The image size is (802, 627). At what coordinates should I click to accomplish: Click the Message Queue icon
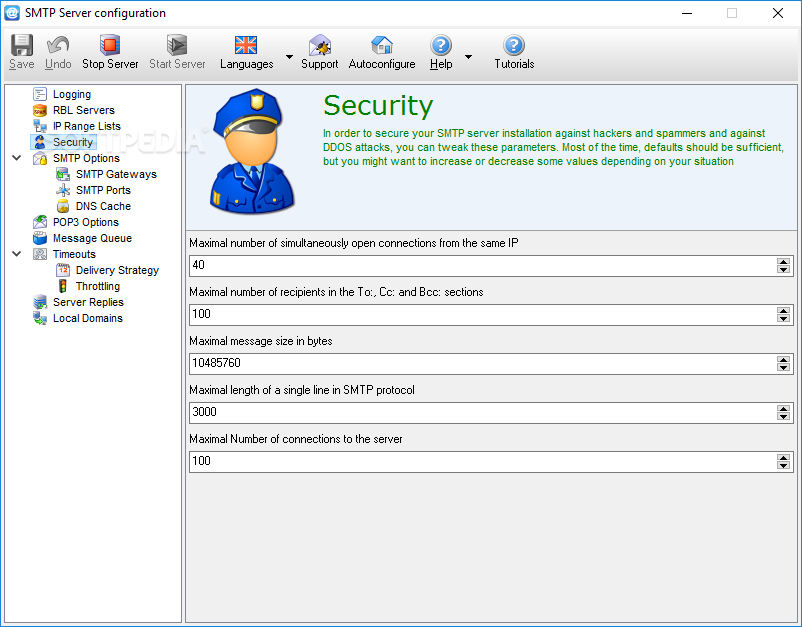[40, 238]
